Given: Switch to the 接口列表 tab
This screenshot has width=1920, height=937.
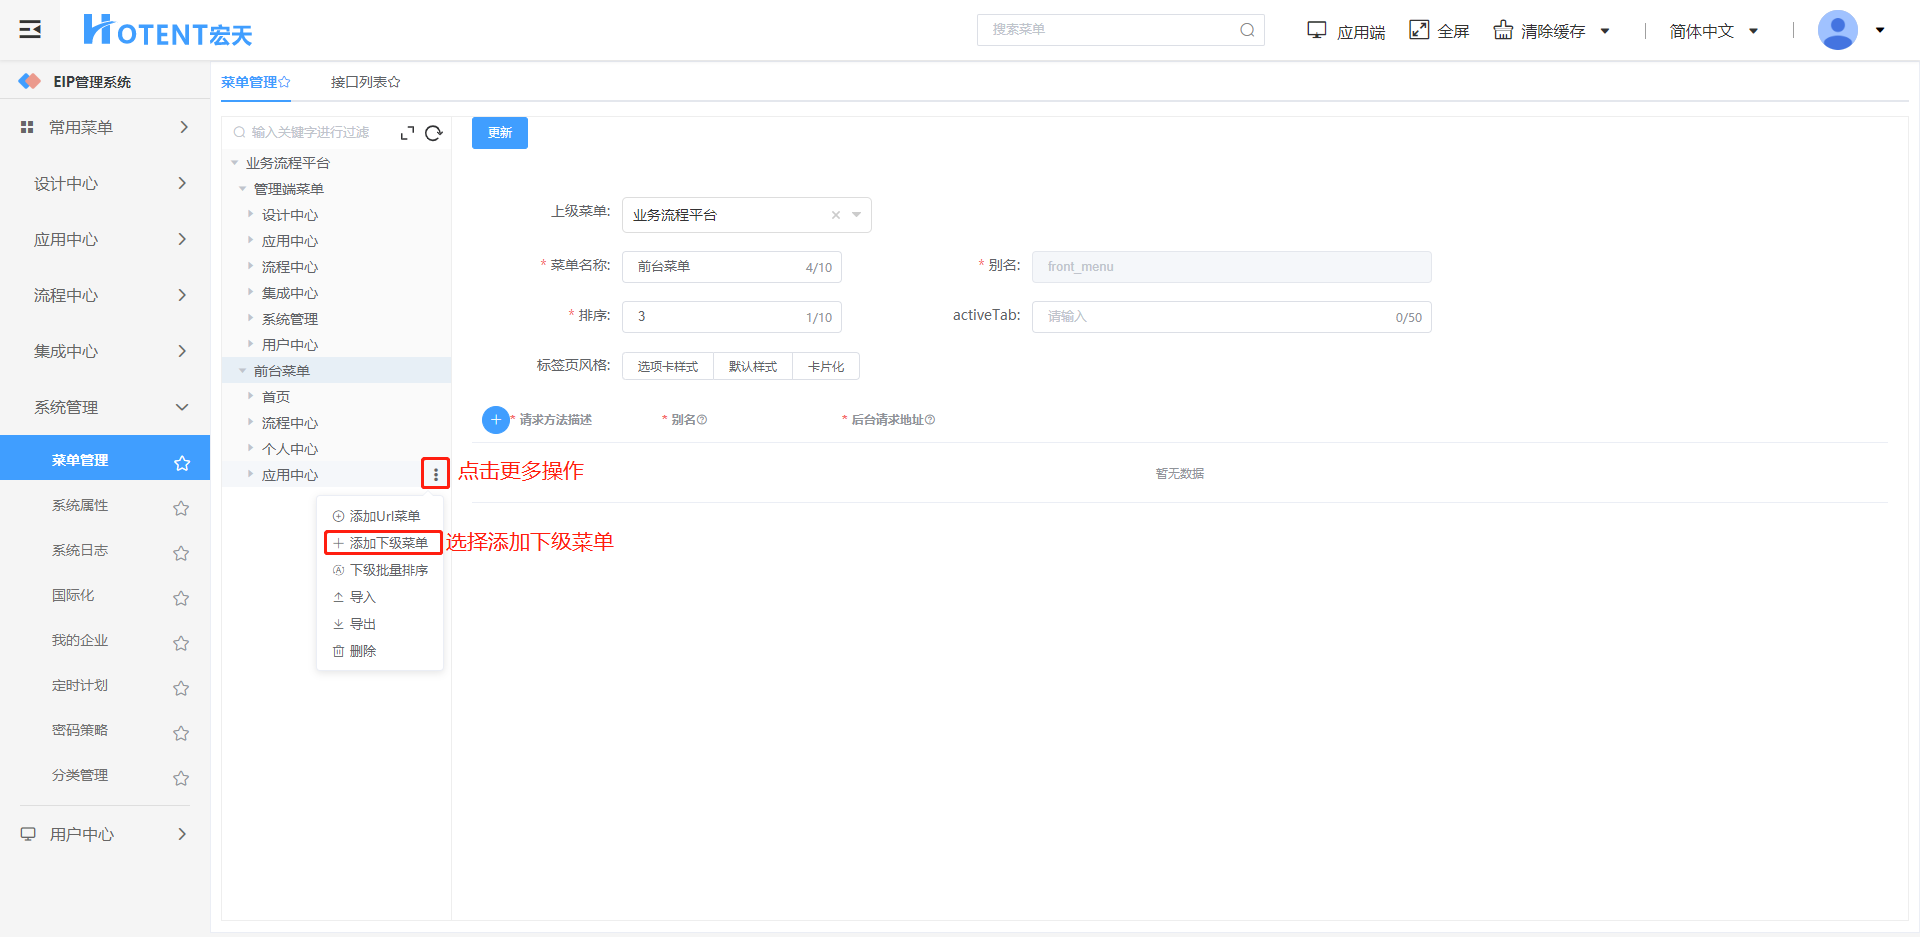Looking at the screenshot, I should click(x=365, y=82).
